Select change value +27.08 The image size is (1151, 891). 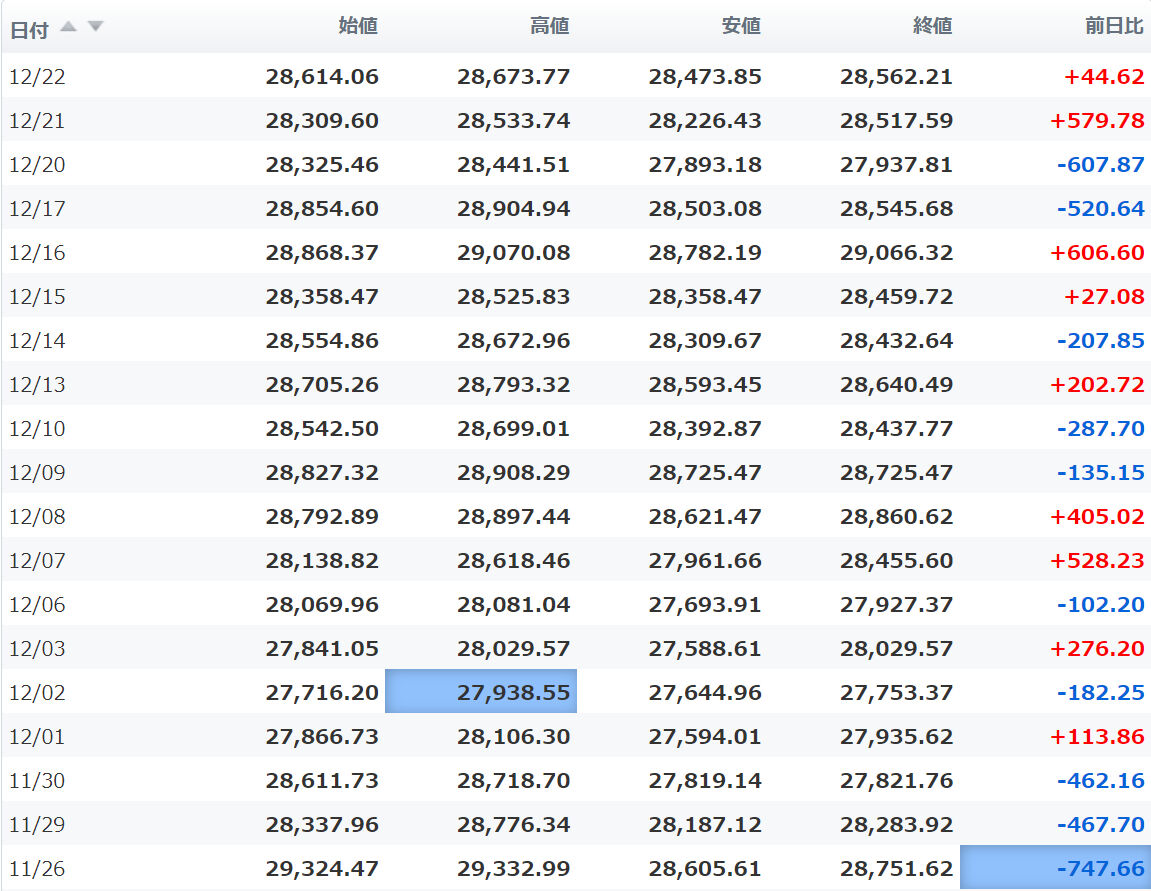tap(1104, 297)
